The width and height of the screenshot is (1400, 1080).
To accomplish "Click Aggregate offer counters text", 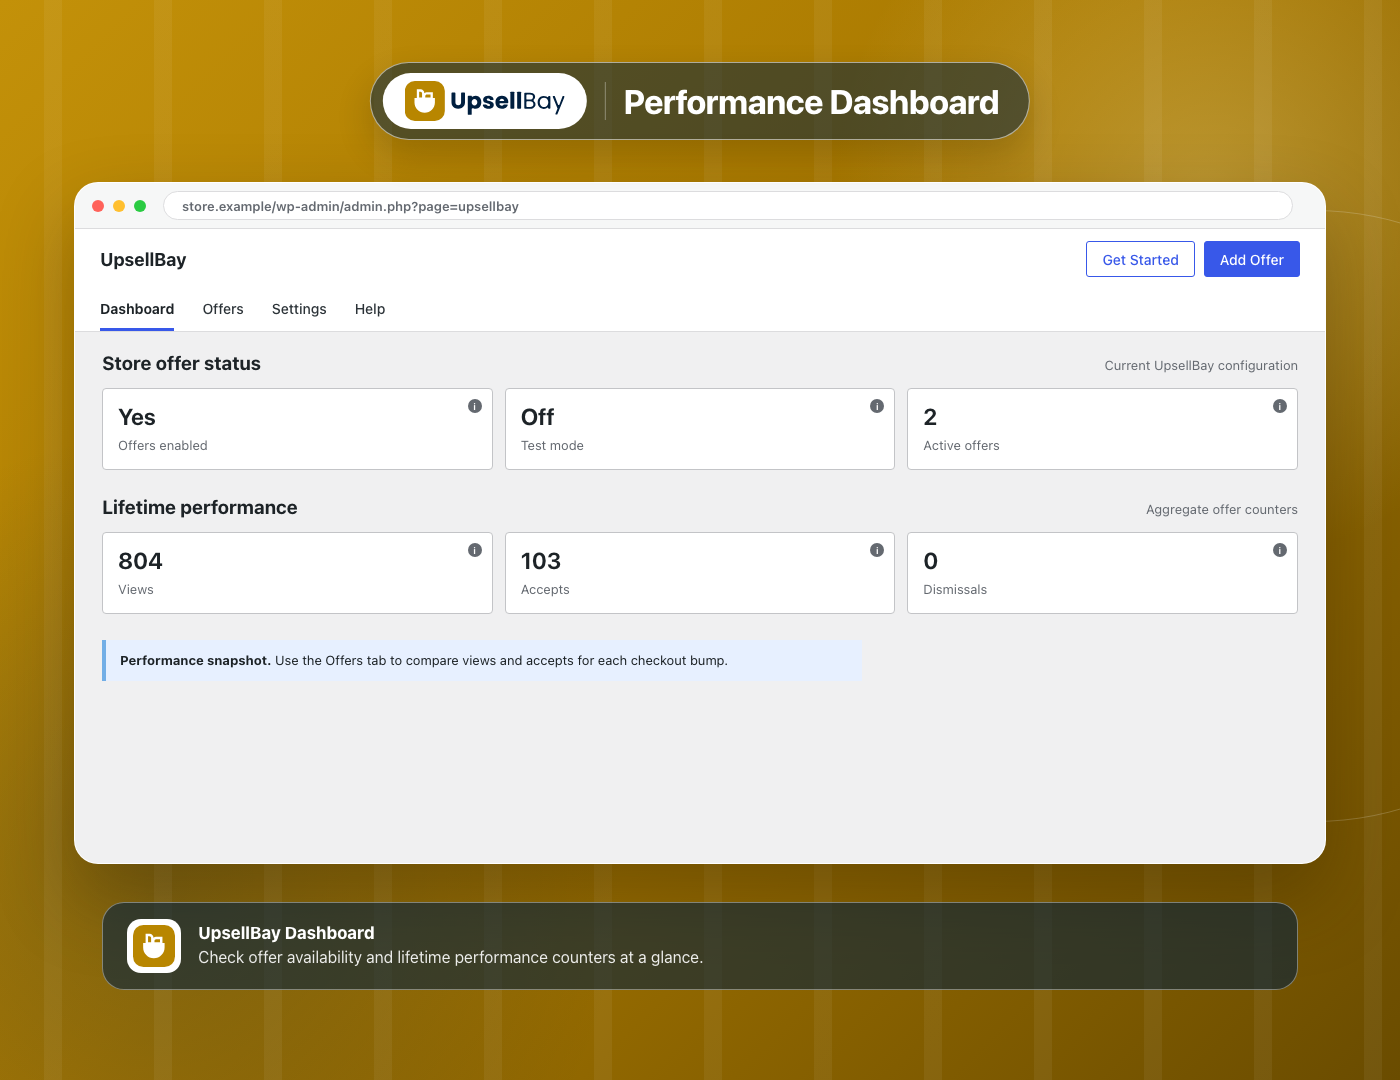I will 1222,510.
